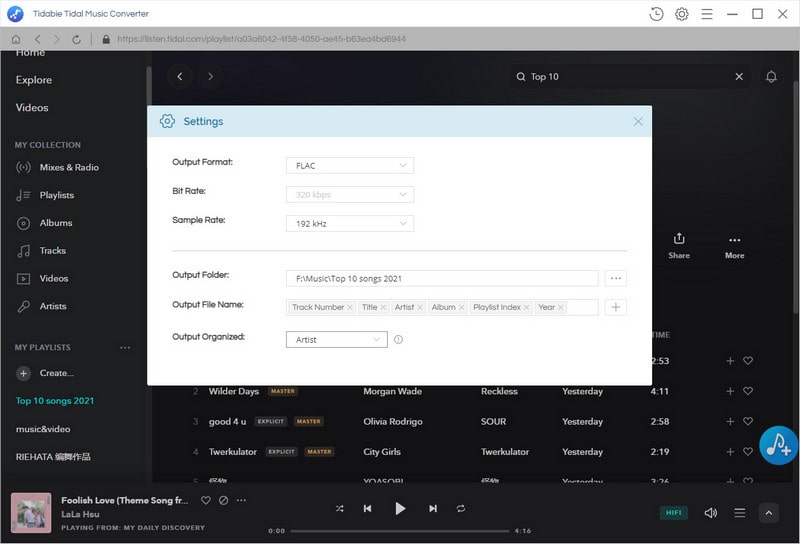
Task: Open the Output Organized Artist dropdown
Action: point(337,340)
